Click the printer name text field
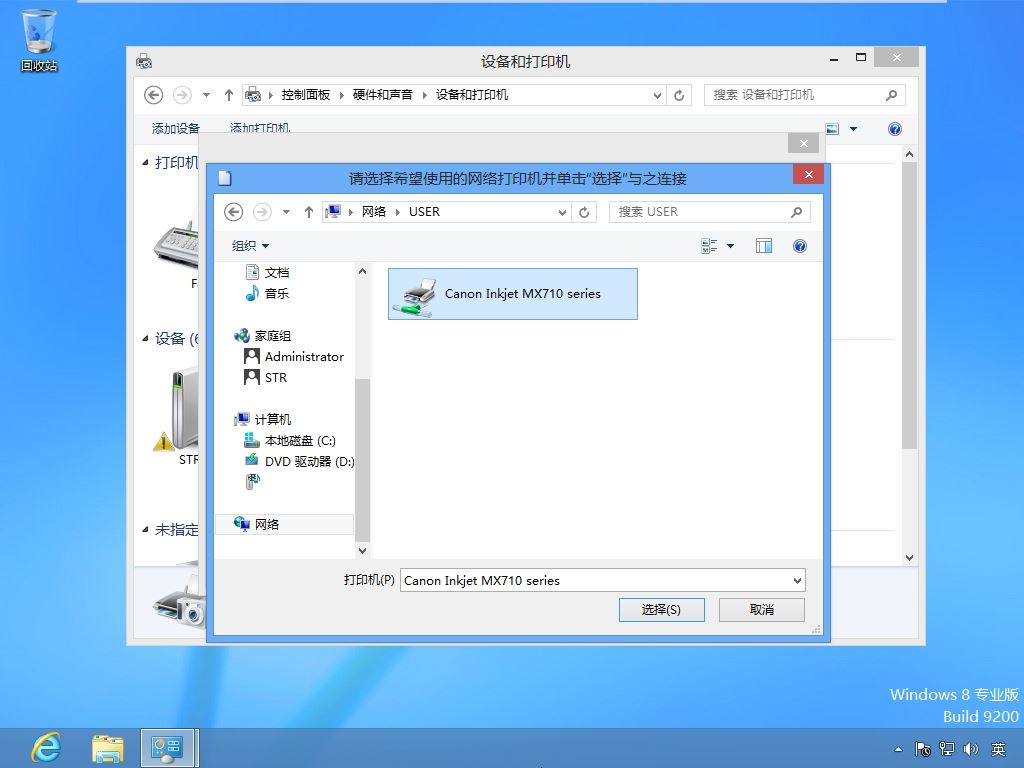Screen dimensions: 1024x768 click(x=594, y=581)
